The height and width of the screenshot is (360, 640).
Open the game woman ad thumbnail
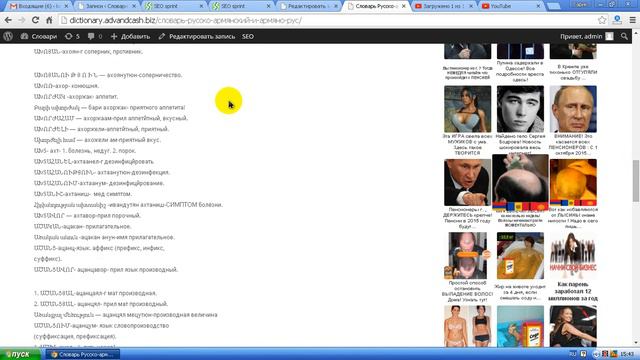point(467,109)
